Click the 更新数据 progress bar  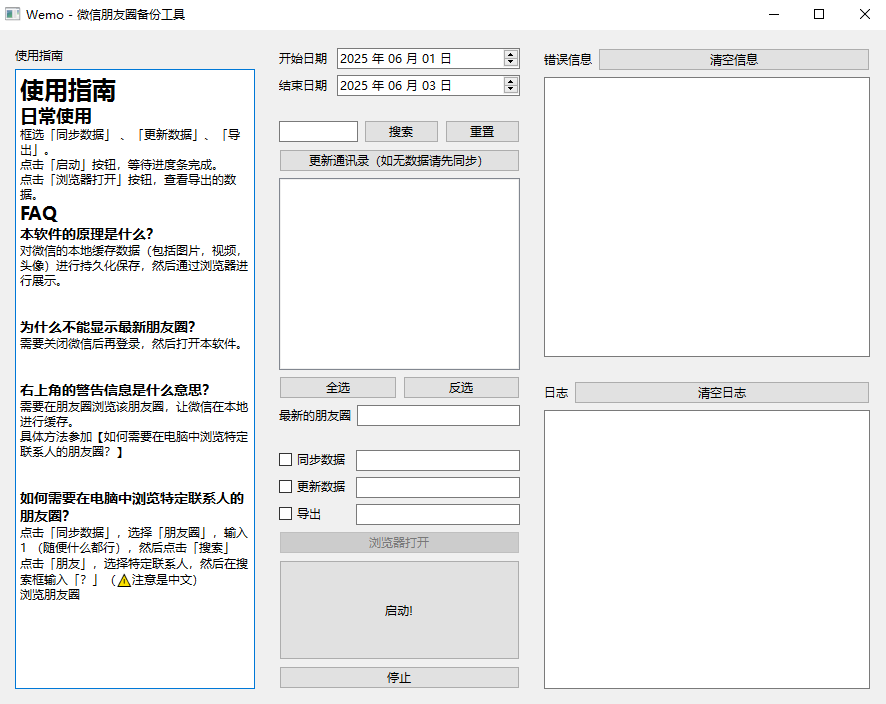pyautogui.click(x=438, y=488)
